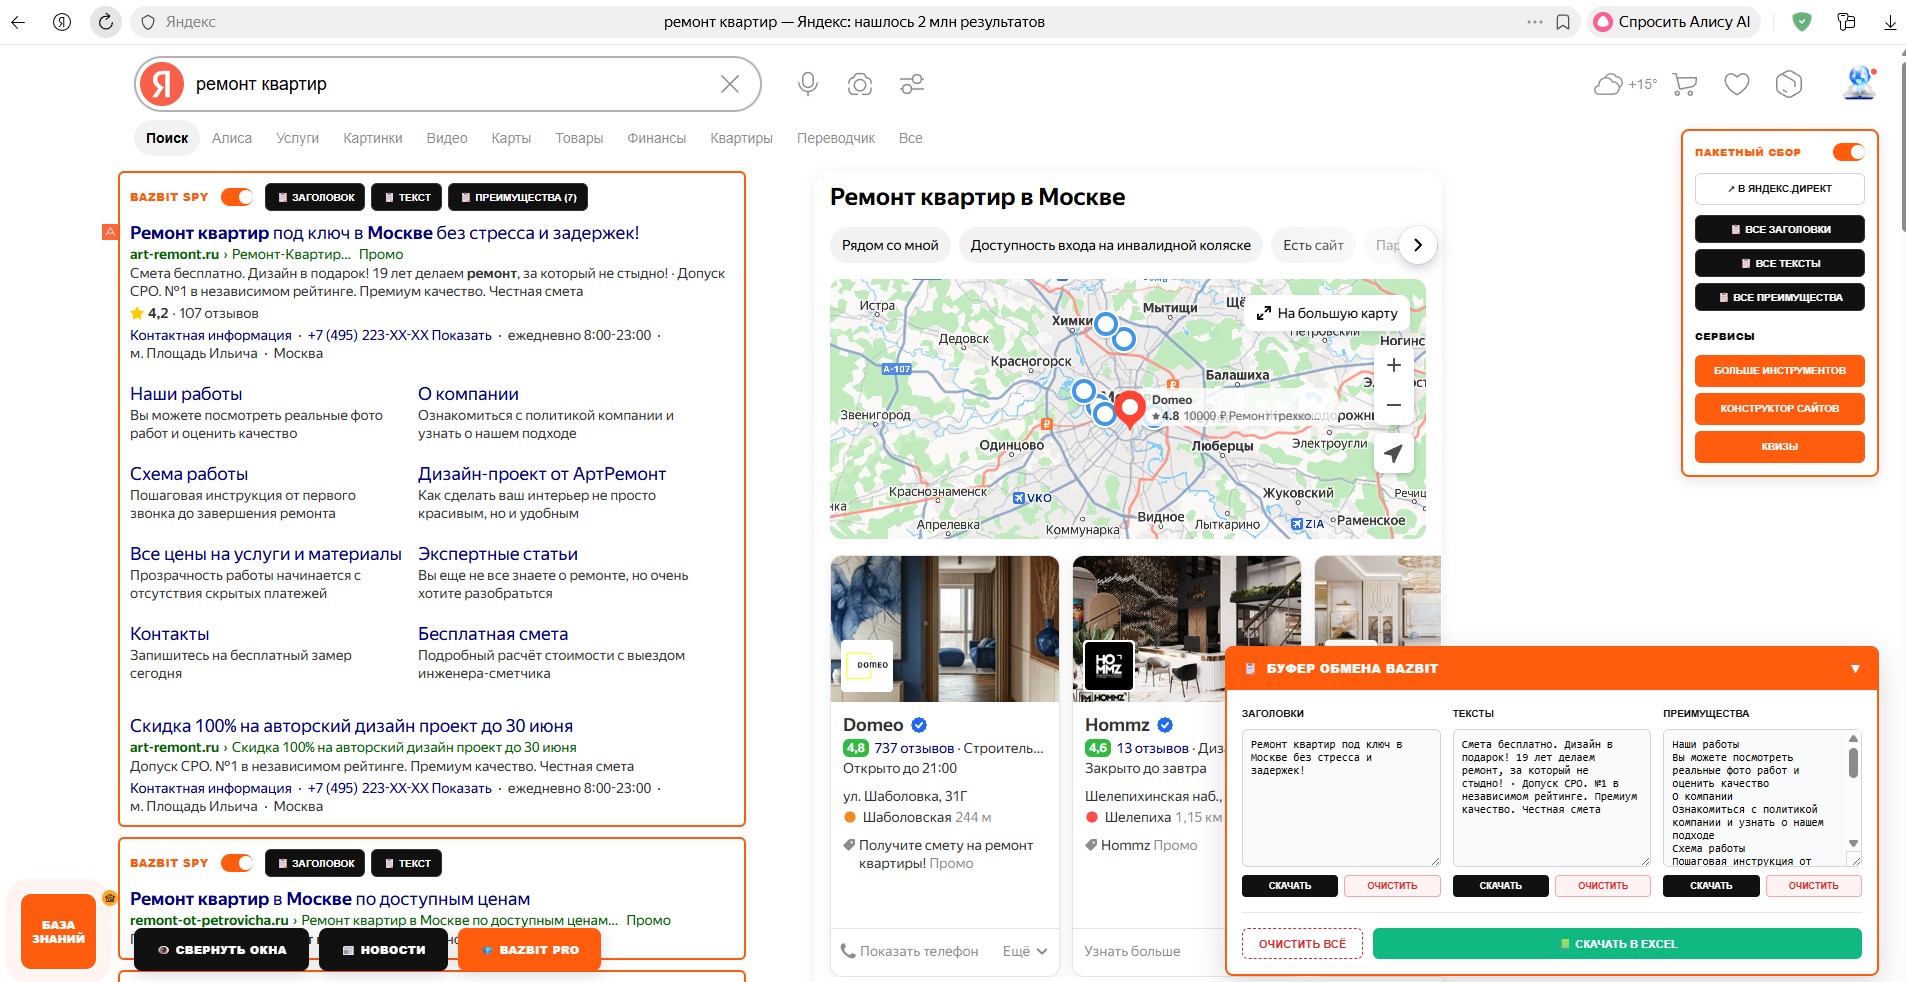Viewport: 1906px width, 982px height.
Task: Open the Бесплатная смета sitelink
Action: [493, 634]
